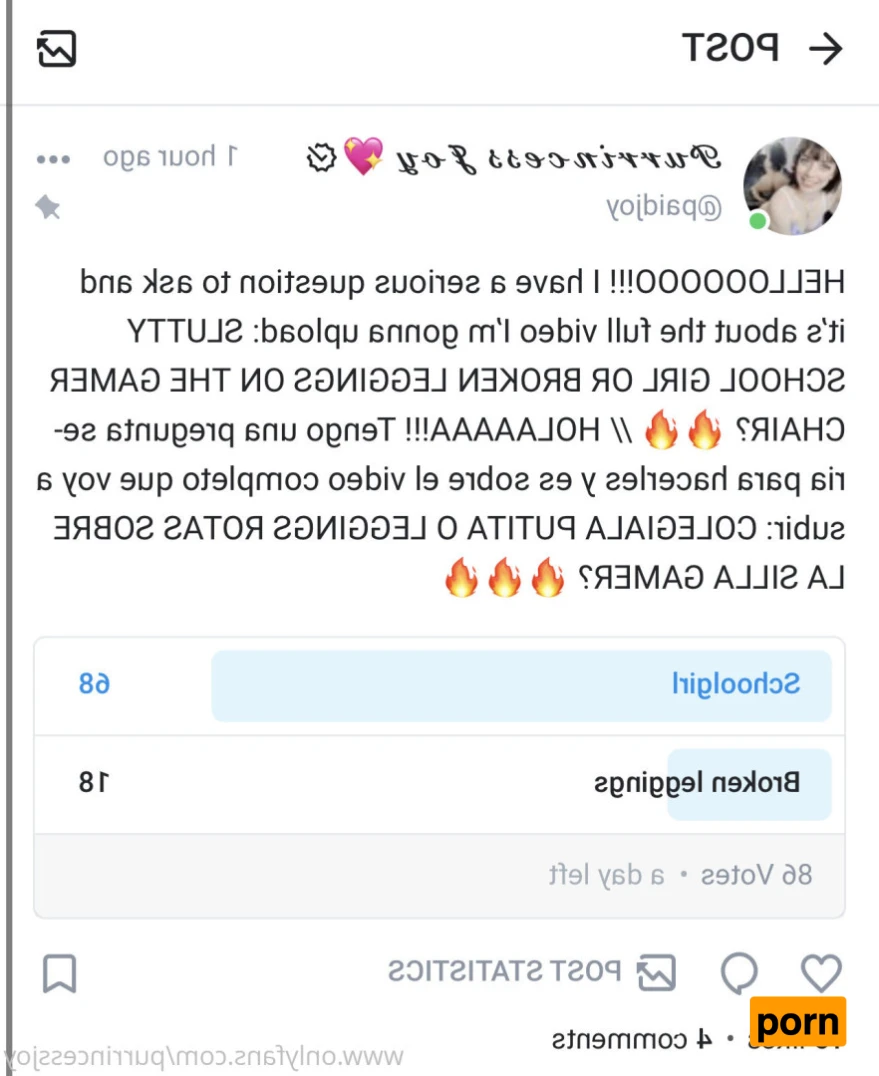Go back using the arrow beside POST
Screen dimensions: 879x1076
point(825,49)
